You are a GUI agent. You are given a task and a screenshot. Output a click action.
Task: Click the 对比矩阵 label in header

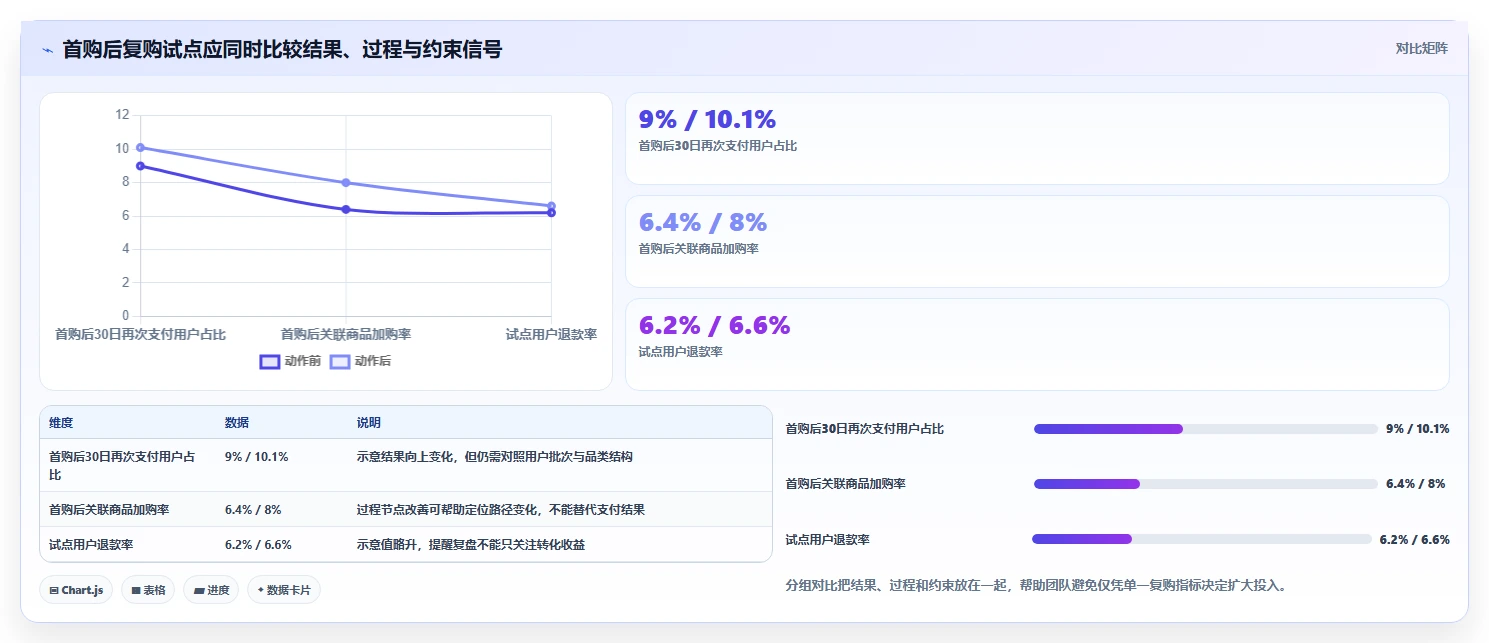[1421, 48]
